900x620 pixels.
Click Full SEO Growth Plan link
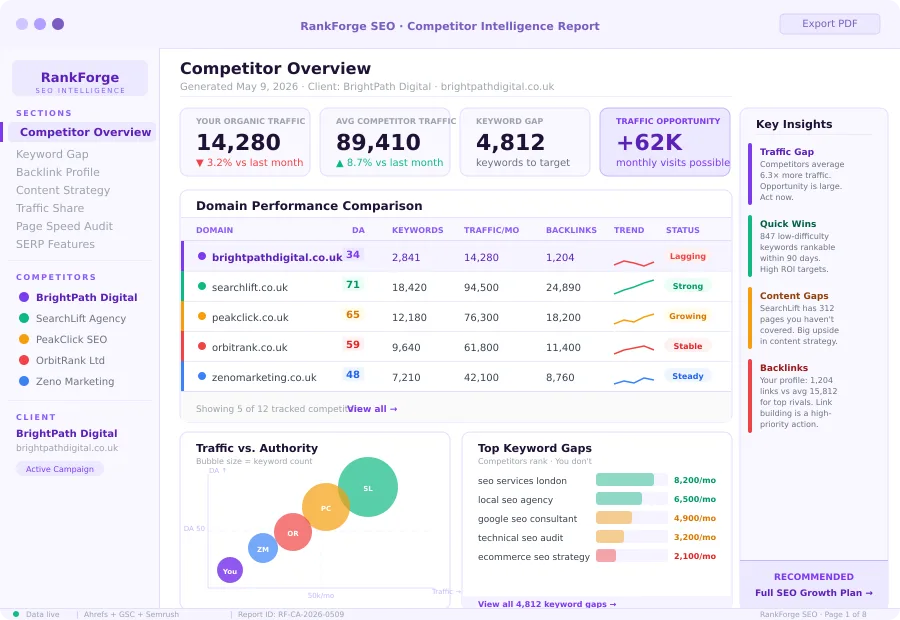click(x=814, y=592)
